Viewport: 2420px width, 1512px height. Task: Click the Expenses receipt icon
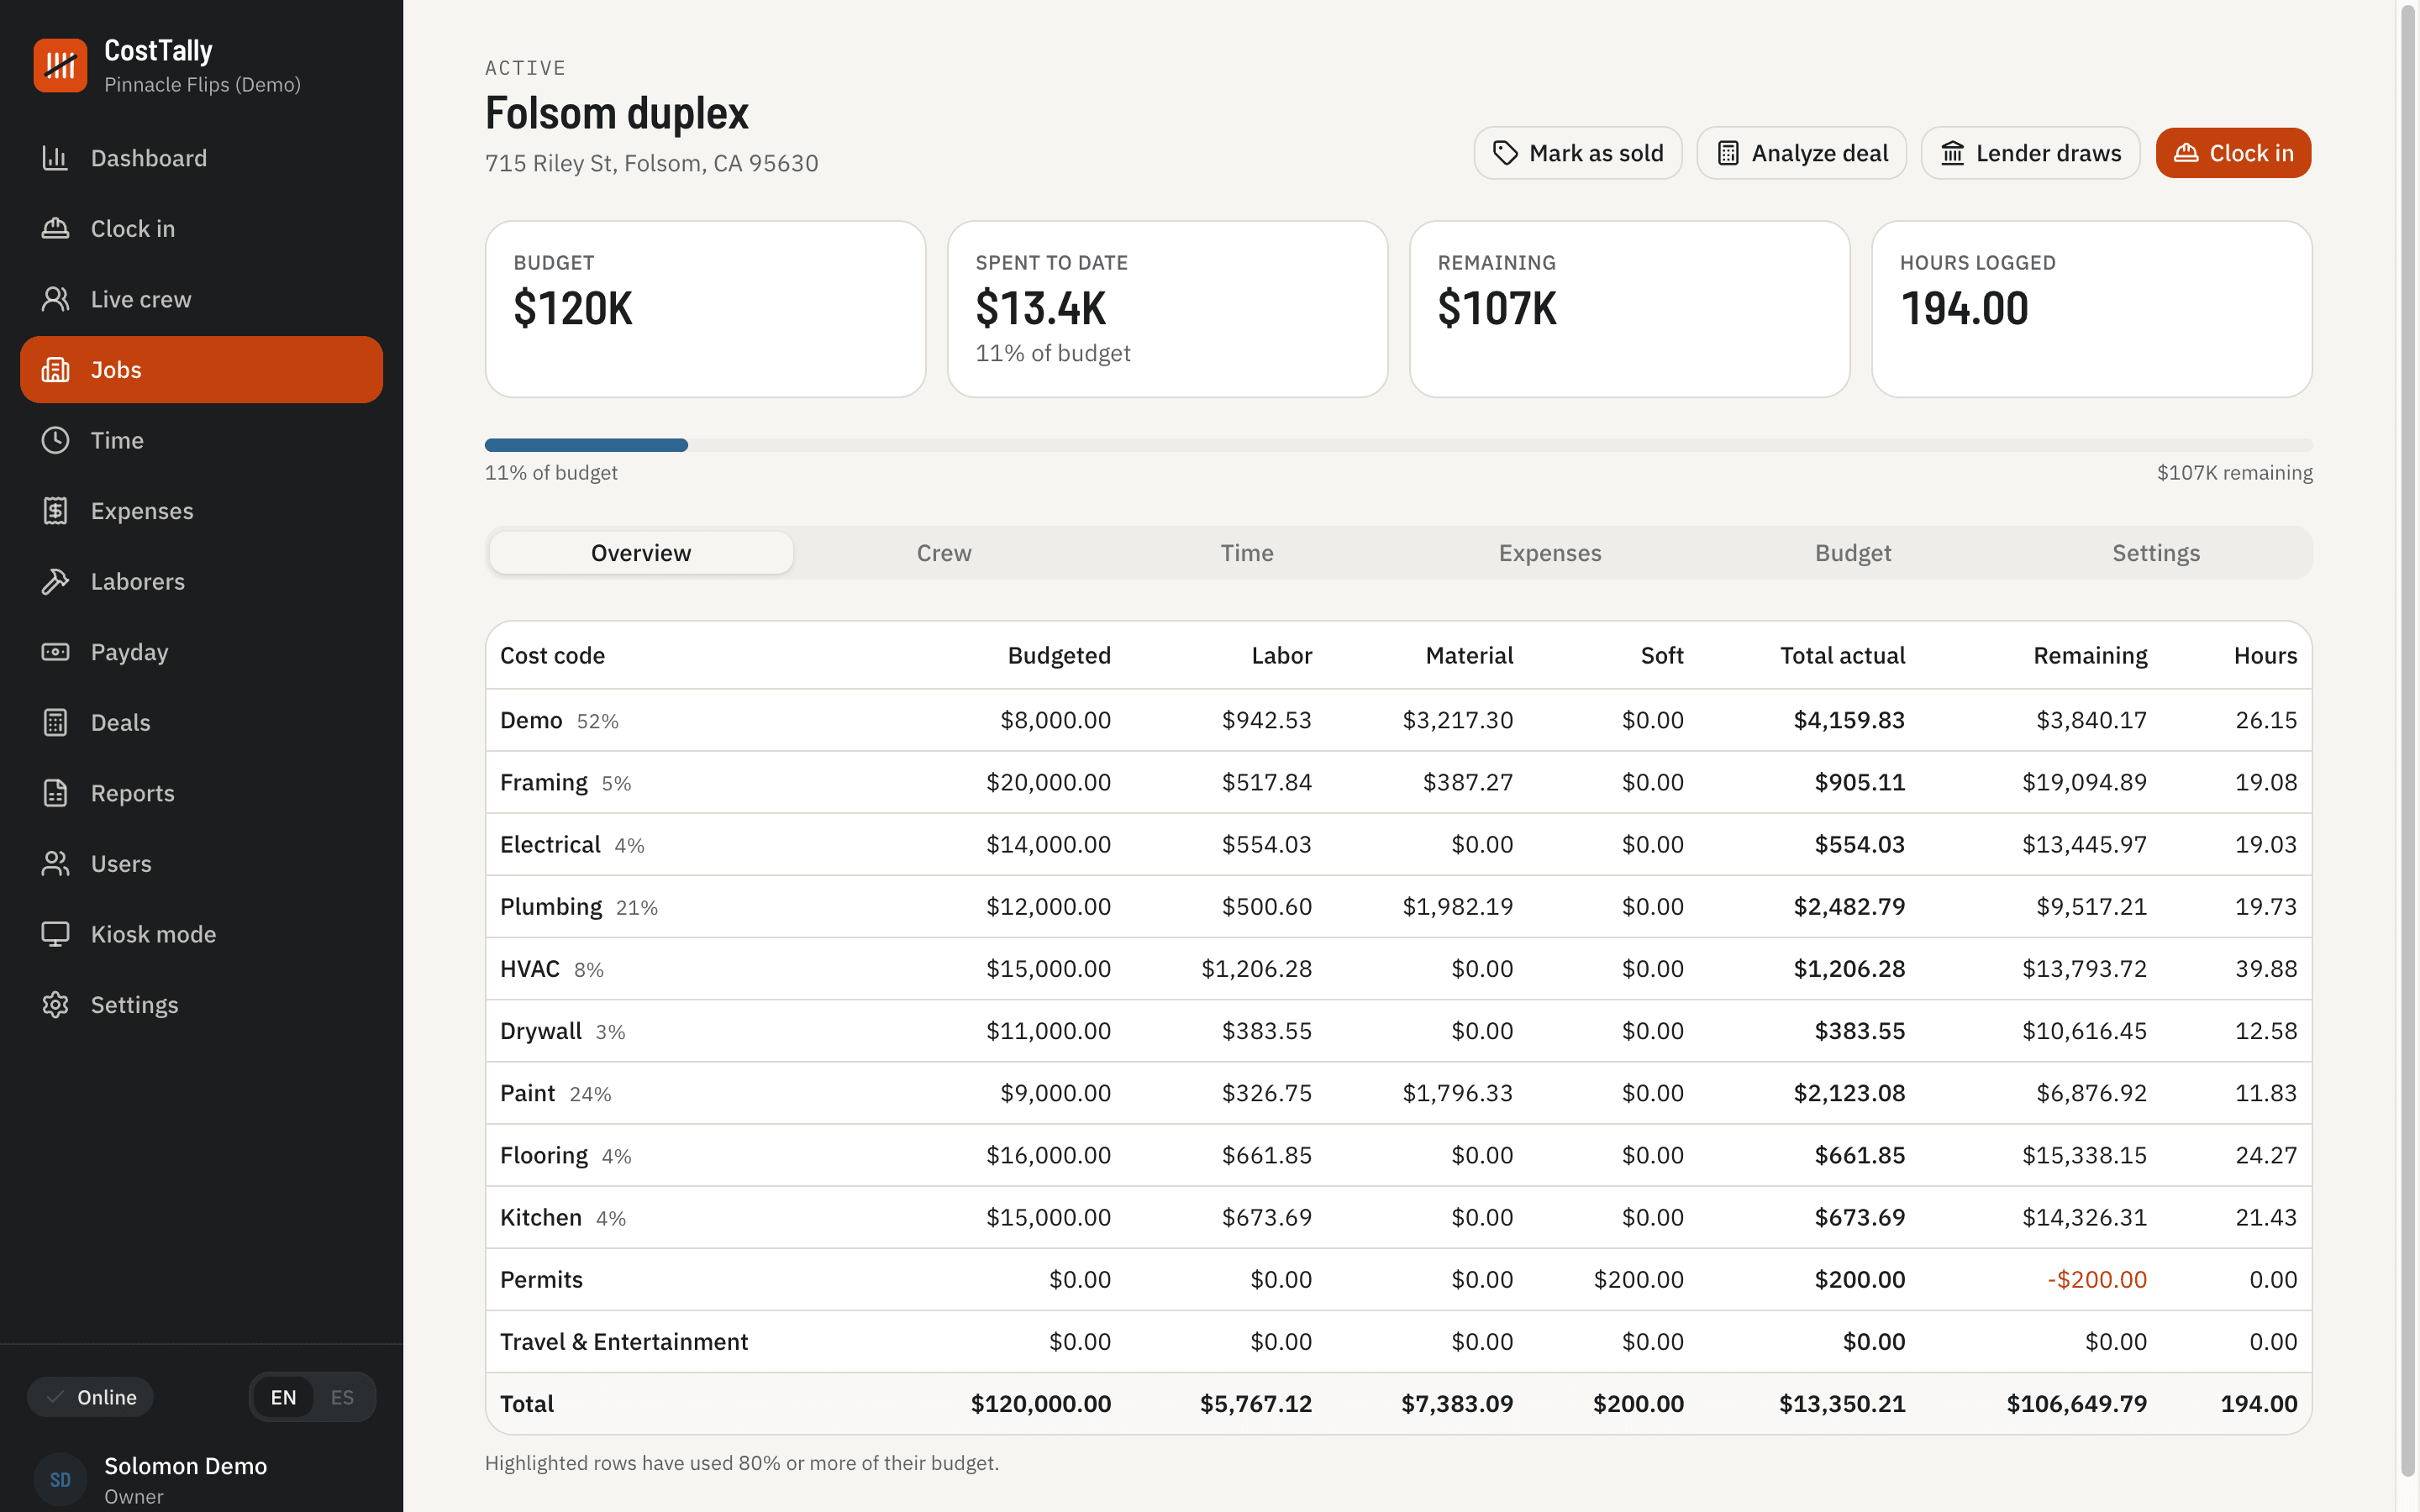pos(55,511)
